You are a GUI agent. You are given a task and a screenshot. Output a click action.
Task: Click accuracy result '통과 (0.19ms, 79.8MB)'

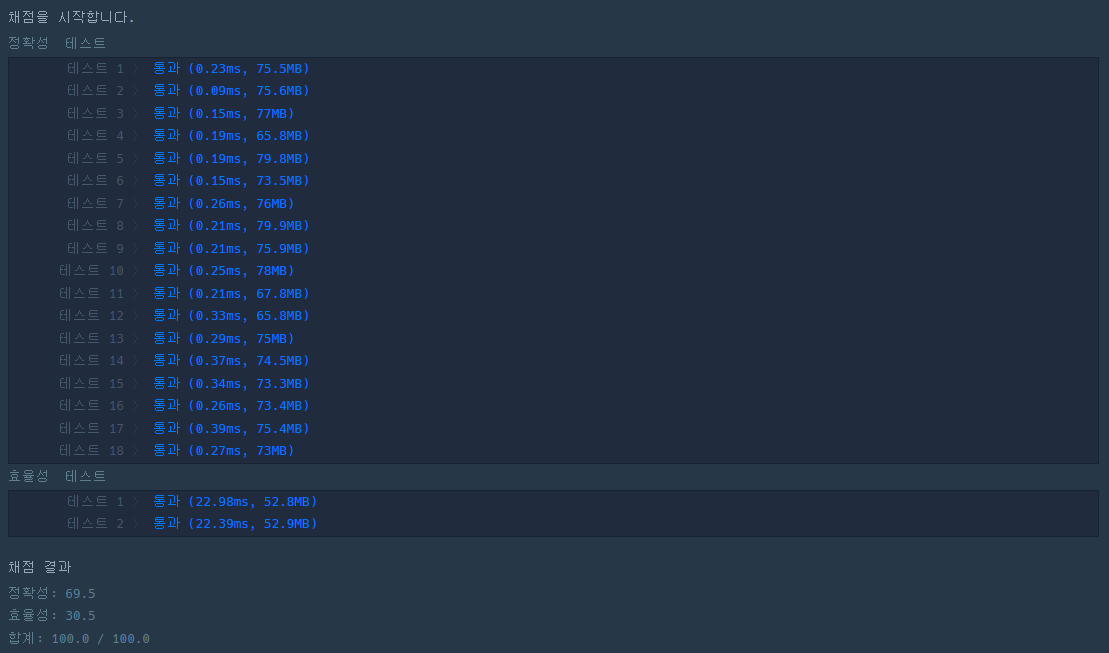(231, 158)
